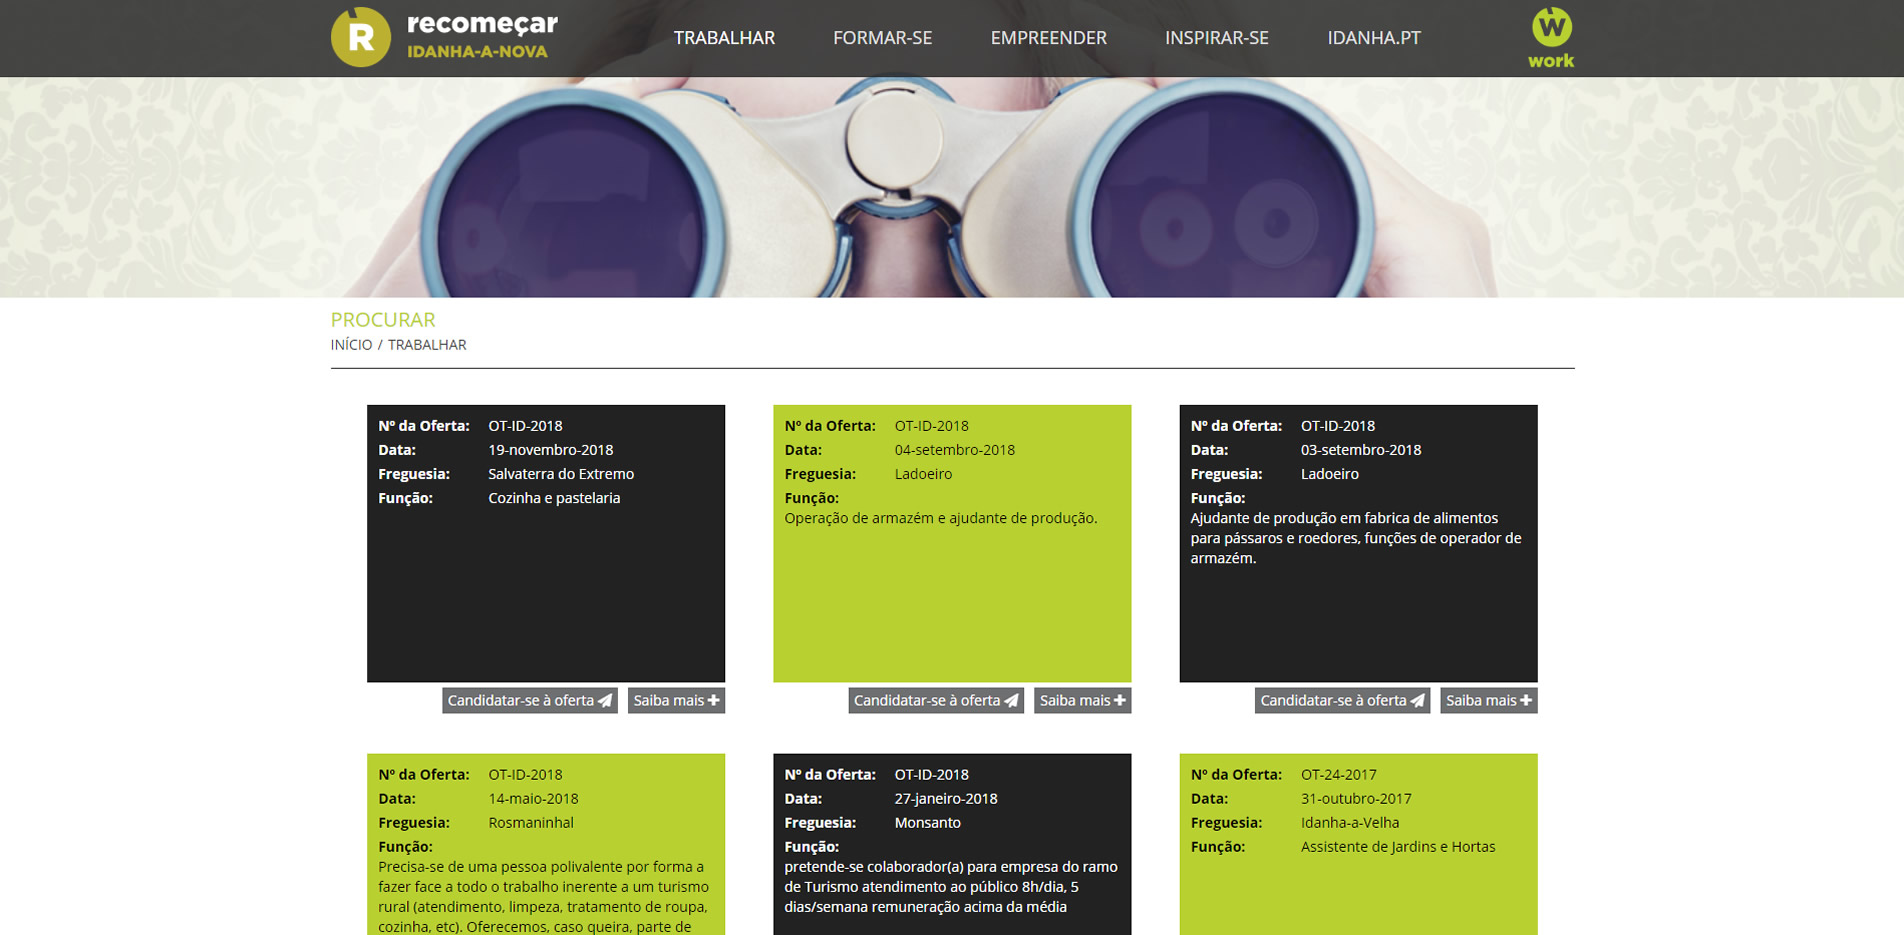Go to the INSPIRAR-SE section
1904x935 pixels.
[1216, 38]
